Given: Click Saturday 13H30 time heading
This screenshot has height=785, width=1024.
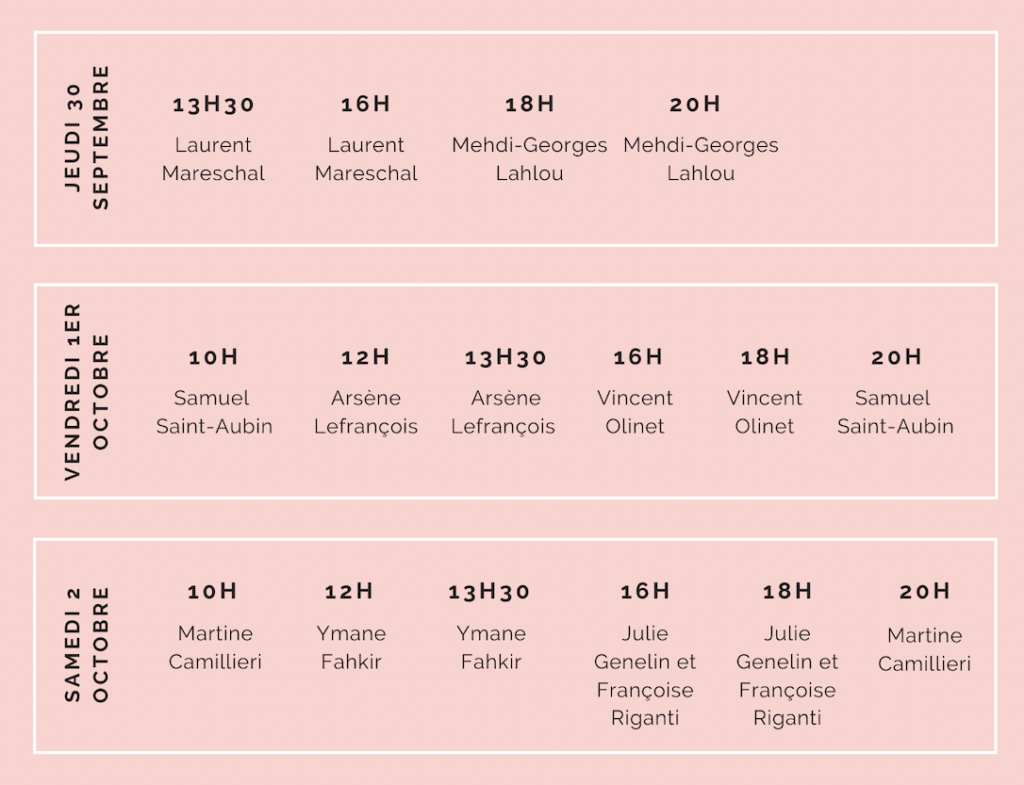Looking at the screenshot, I should click(488, 592).
